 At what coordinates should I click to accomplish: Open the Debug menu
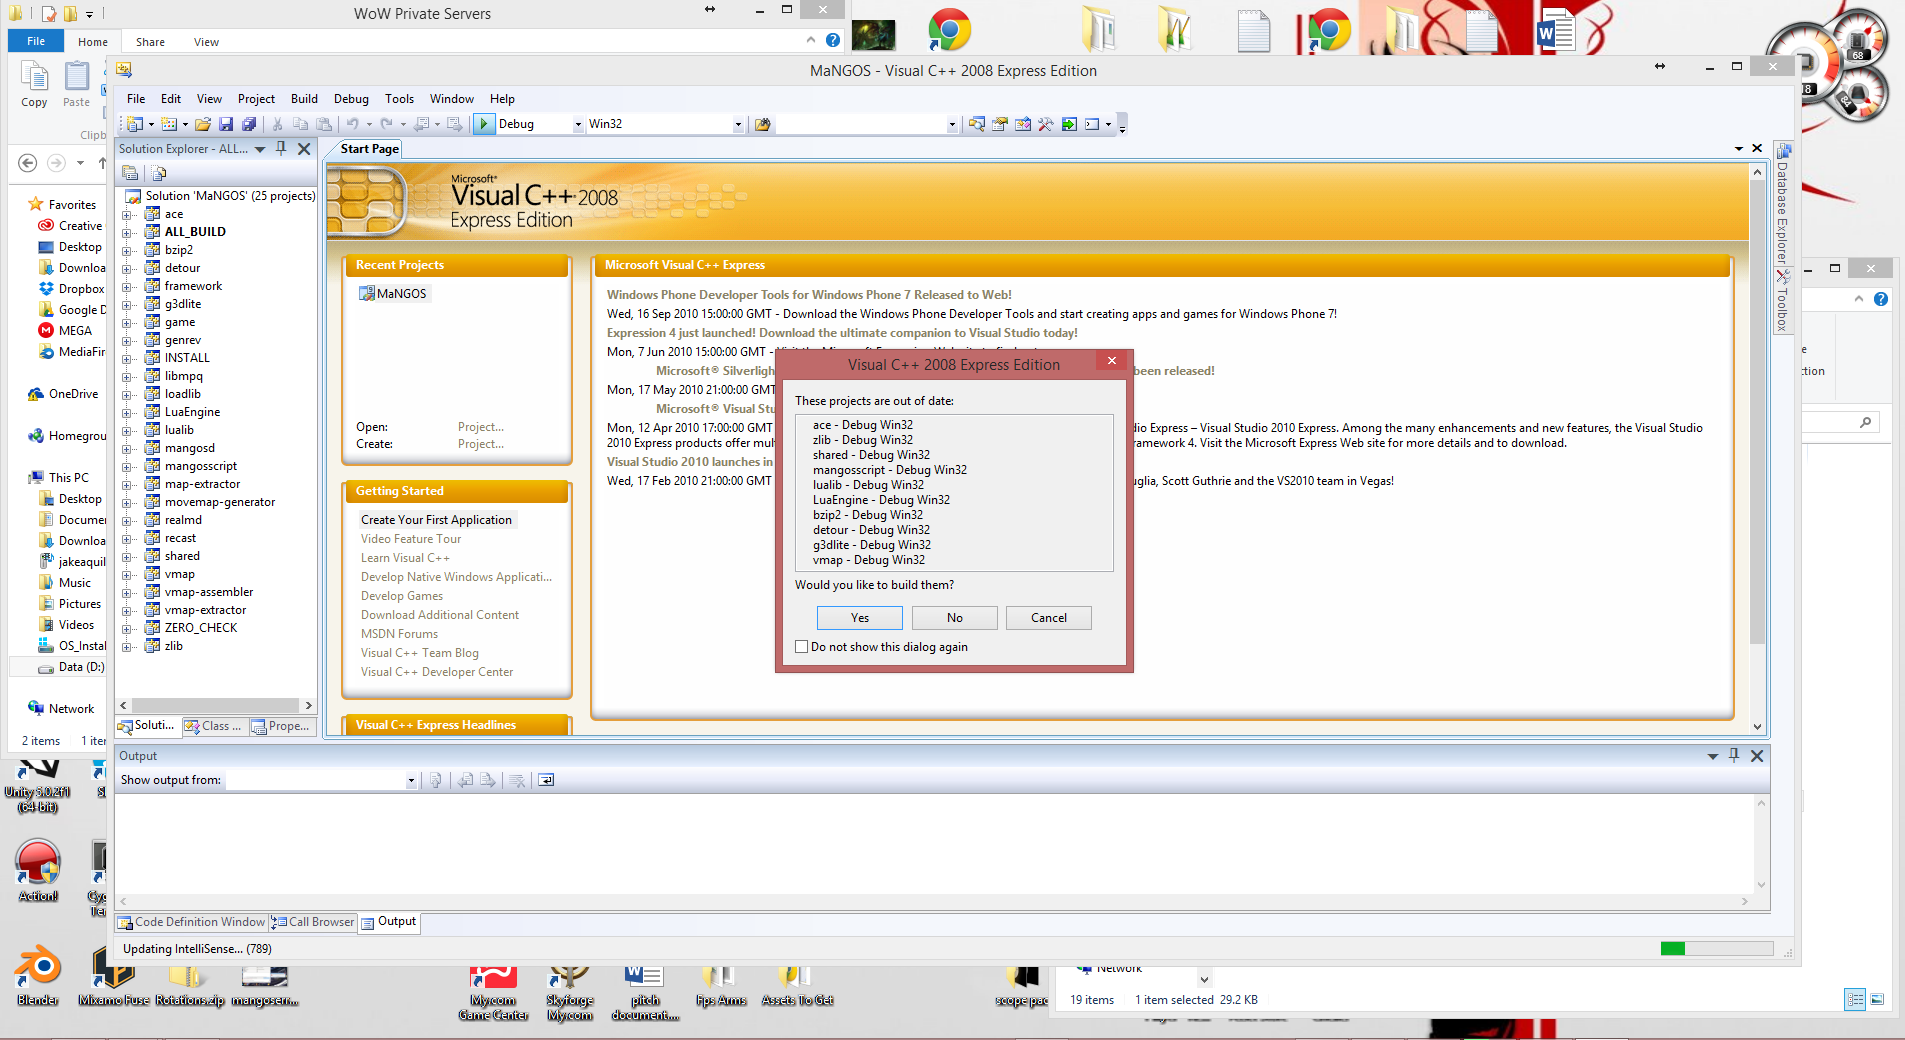tap(351, 99)
